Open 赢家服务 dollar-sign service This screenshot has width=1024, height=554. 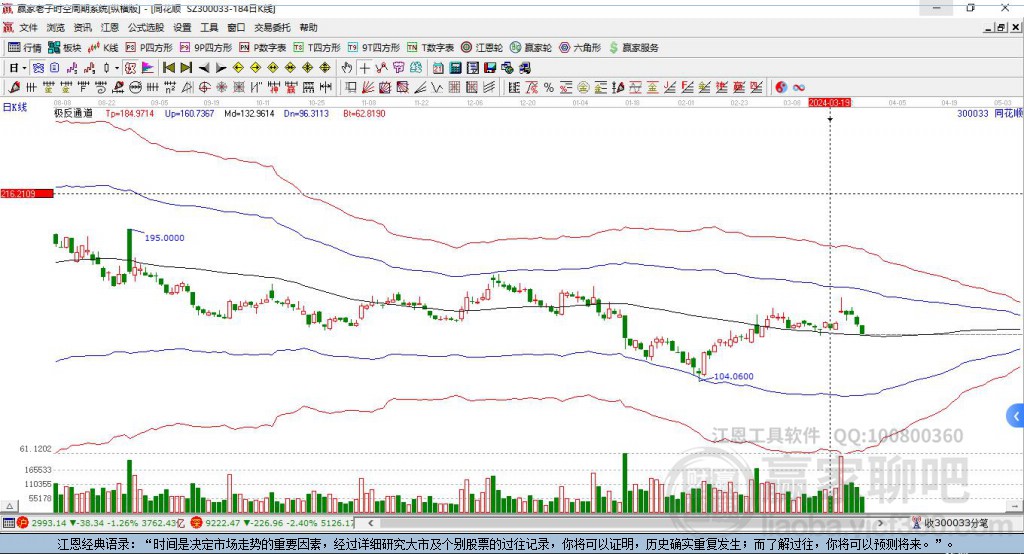633,48
